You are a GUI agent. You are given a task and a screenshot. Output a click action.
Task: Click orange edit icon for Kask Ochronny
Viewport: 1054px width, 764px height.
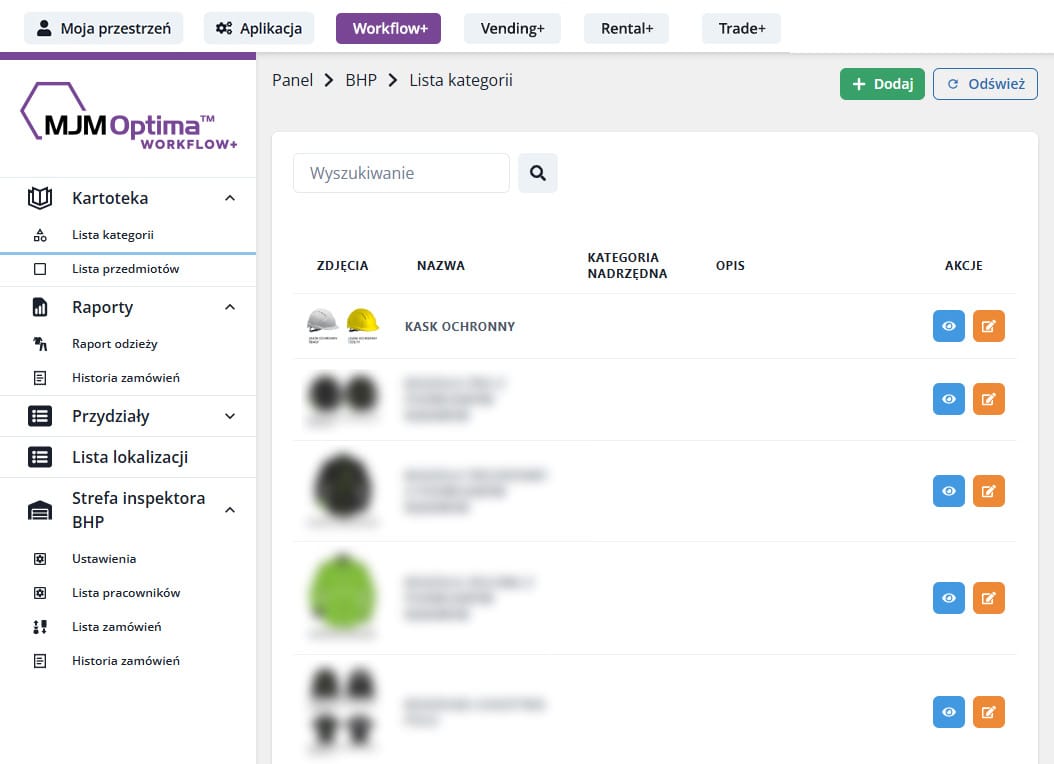[x=988, y=326]
